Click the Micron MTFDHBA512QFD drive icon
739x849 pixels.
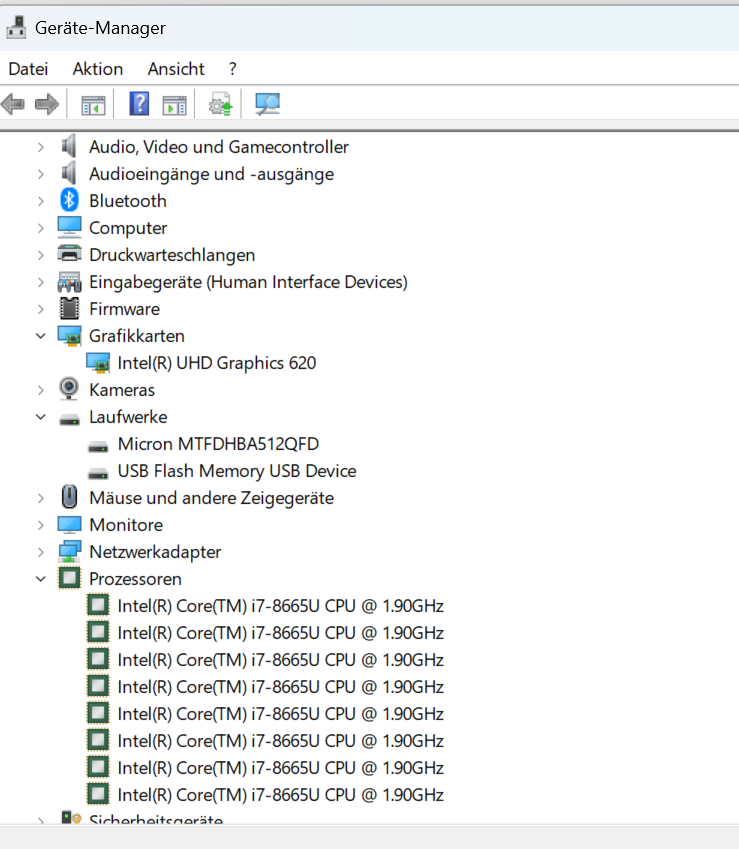point(98,447)
